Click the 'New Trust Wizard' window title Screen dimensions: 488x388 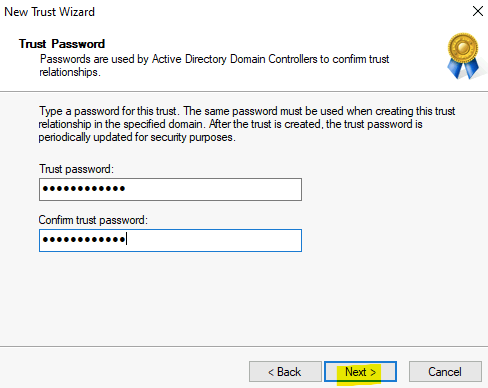(49, 12)
